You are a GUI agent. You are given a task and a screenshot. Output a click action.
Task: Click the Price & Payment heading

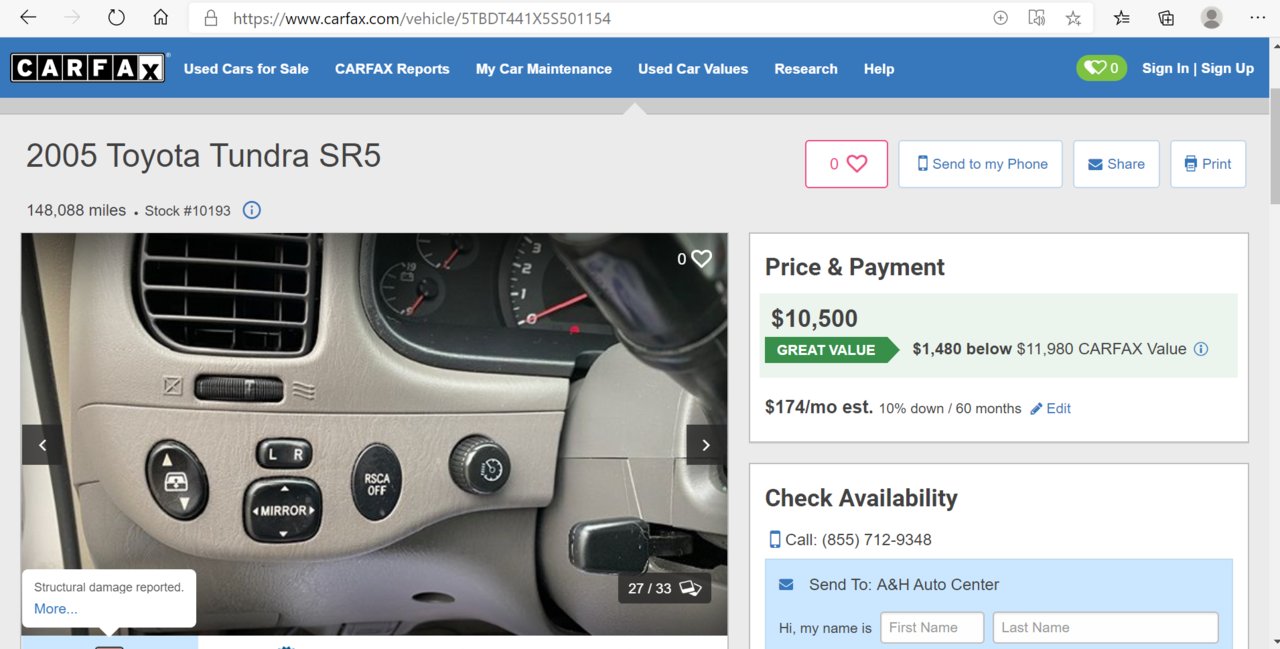coord(855,267)
